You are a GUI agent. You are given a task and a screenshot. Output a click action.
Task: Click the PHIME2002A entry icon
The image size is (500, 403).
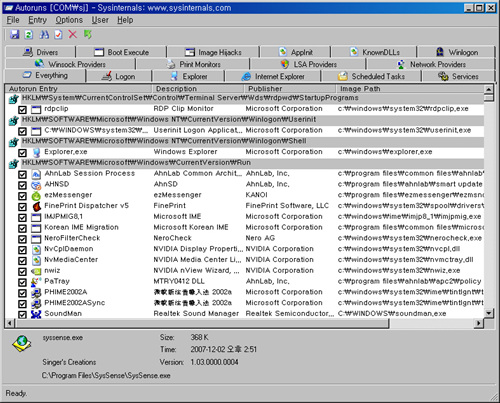36,293
